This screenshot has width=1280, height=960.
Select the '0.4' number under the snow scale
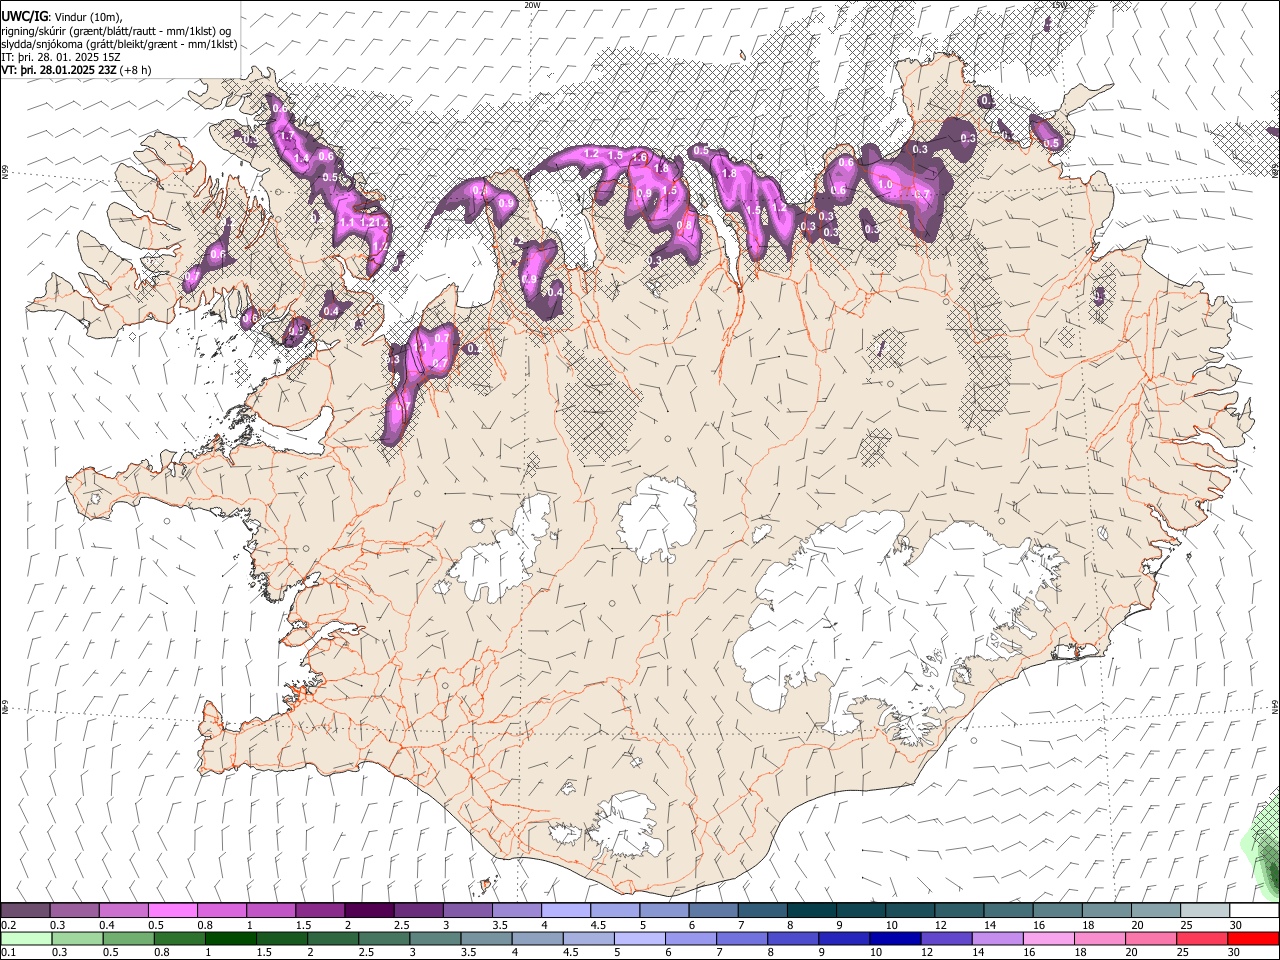(x=108, y=925)
